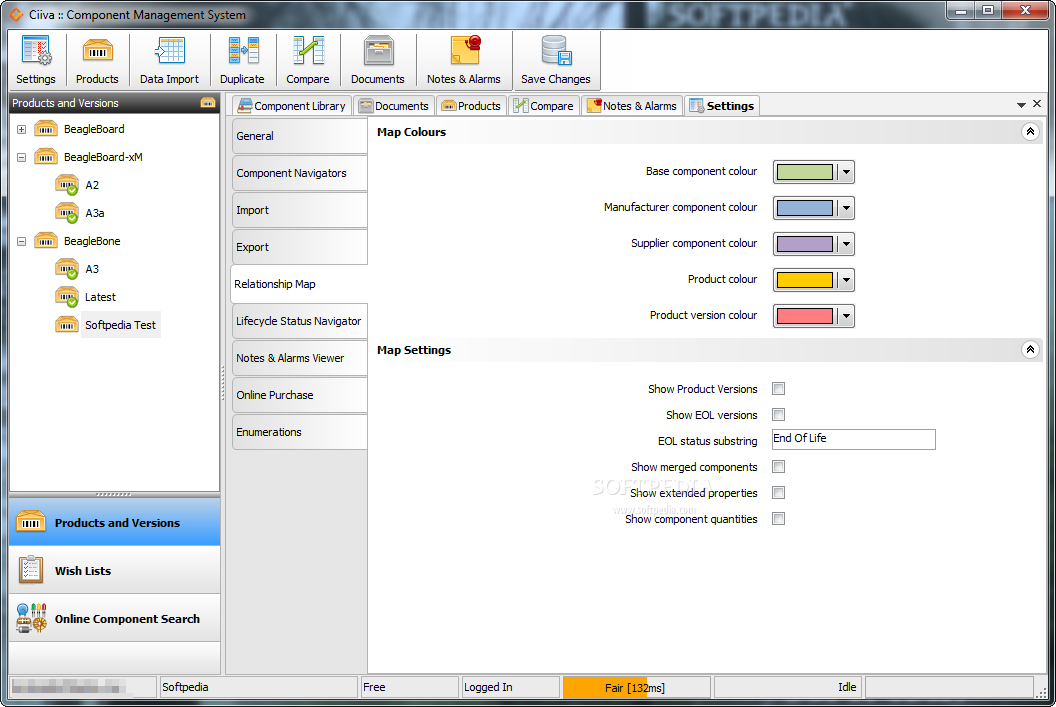Screen dimensions: 1056x707
Task: Click the yellow Product colour swatch
Action: pyautogui.click(x=805, y=280)
